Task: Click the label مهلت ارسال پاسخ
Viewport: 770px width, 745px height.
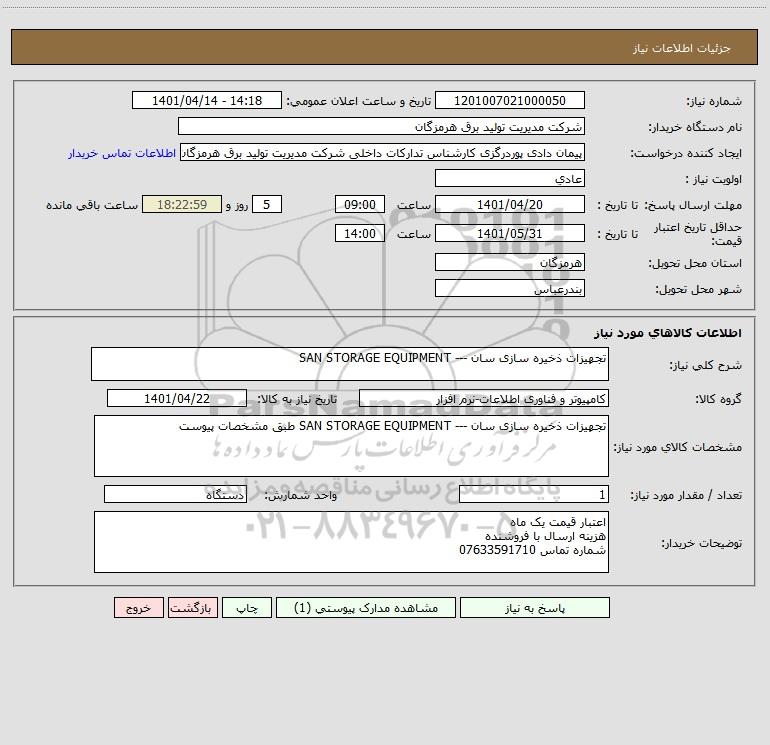Action: coord(692,205)
